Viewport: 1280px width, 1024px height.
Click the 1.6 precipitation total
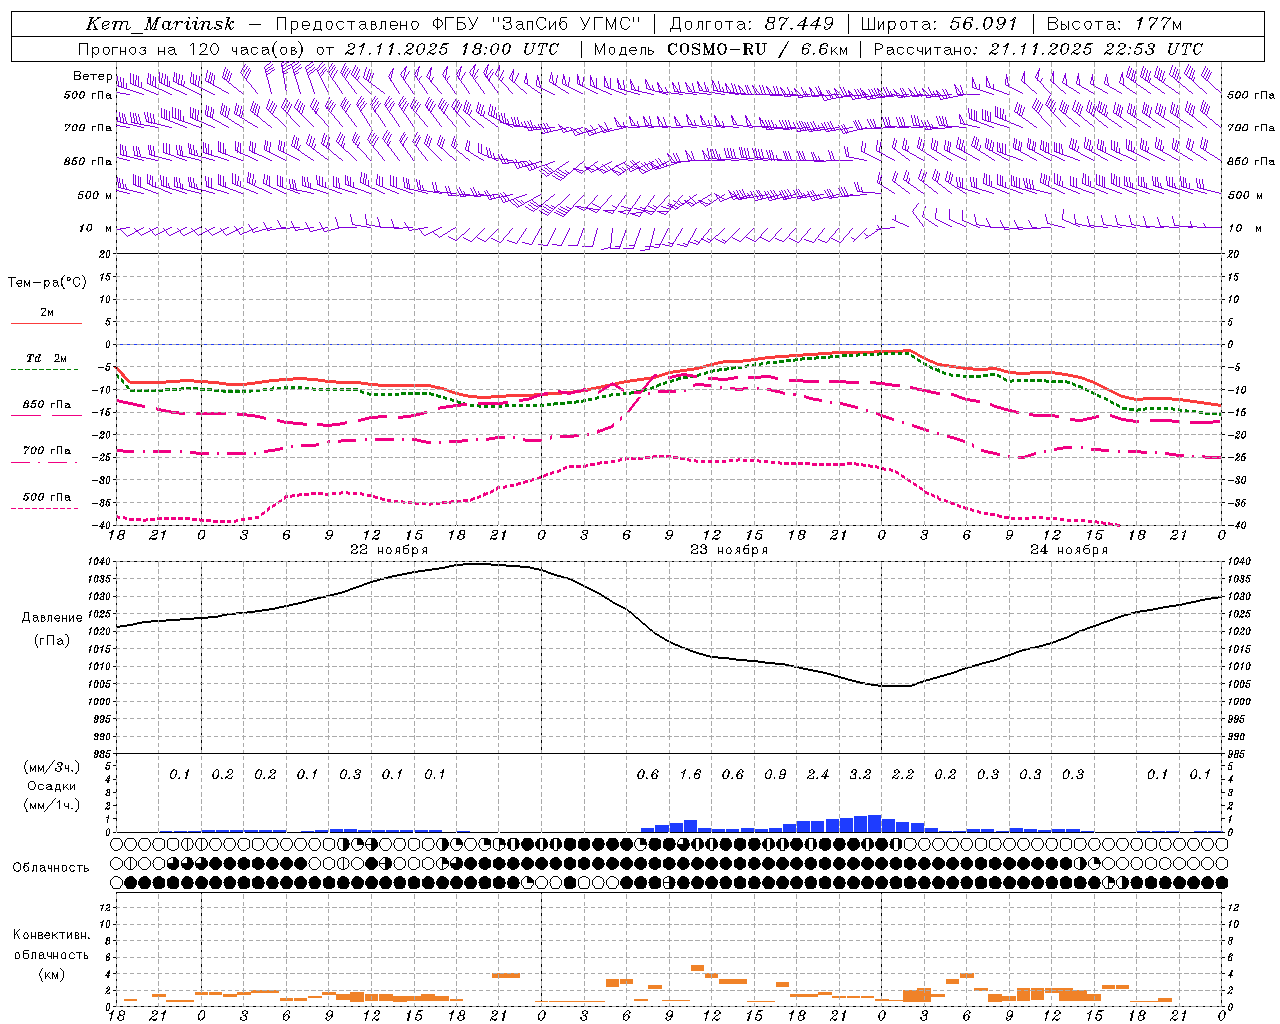tap(690, 774)
